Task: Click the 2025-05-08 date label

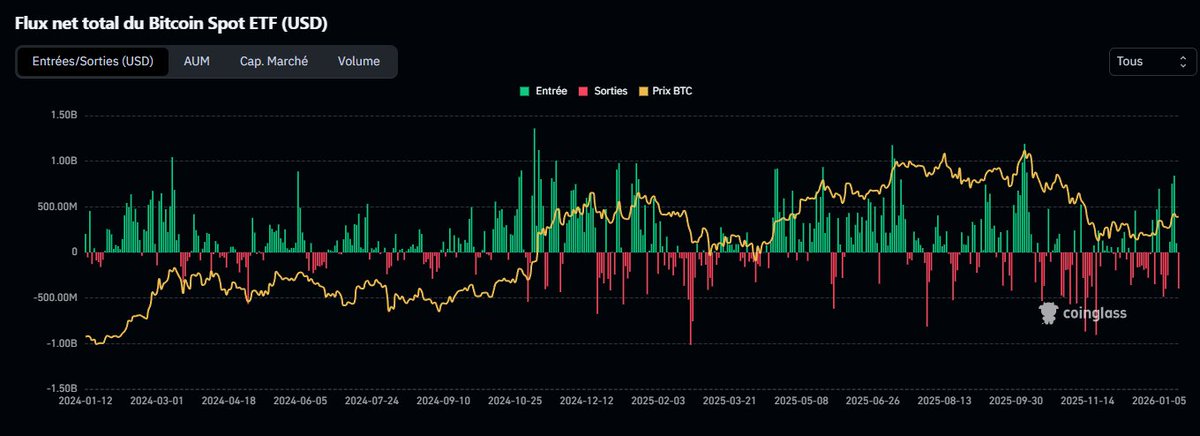Action: (800, 401)
